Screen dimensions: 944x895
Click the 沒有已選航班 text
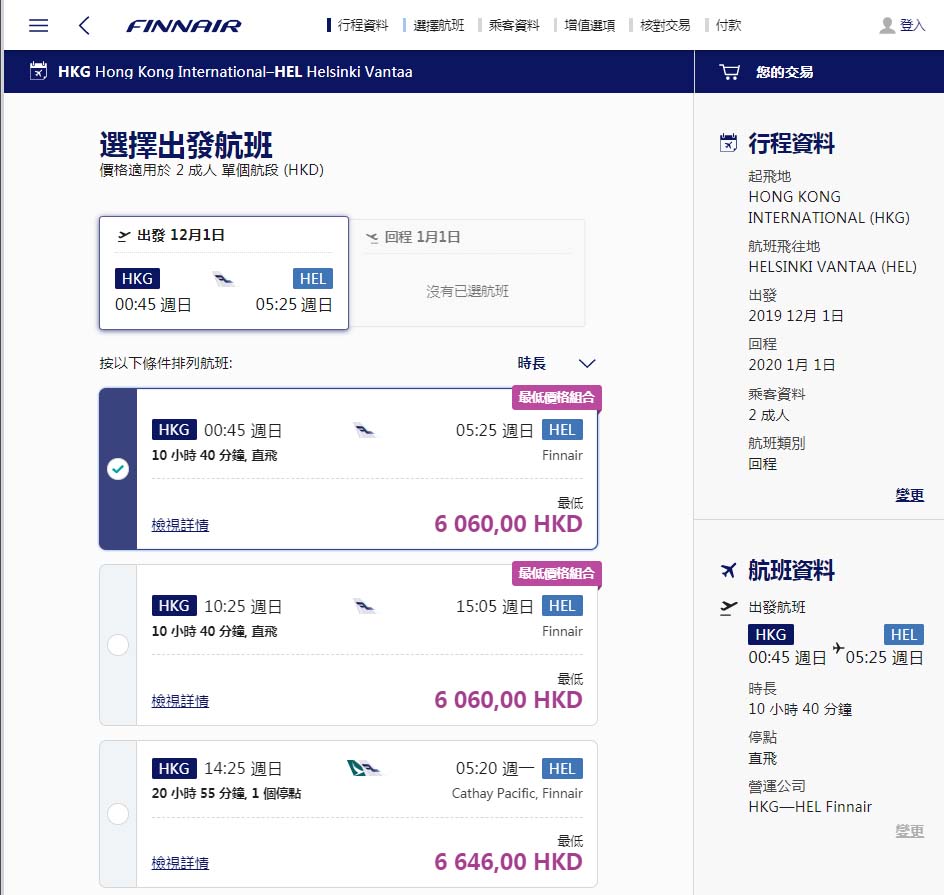(467, 291)
